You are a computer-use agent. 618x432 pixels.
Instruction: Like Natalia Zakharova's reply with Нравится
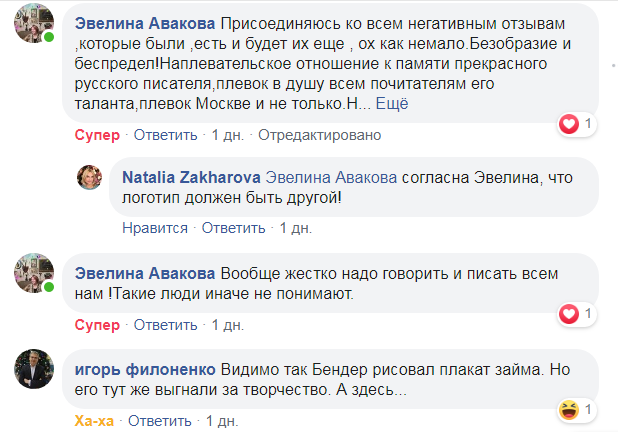tap(155, 227)
